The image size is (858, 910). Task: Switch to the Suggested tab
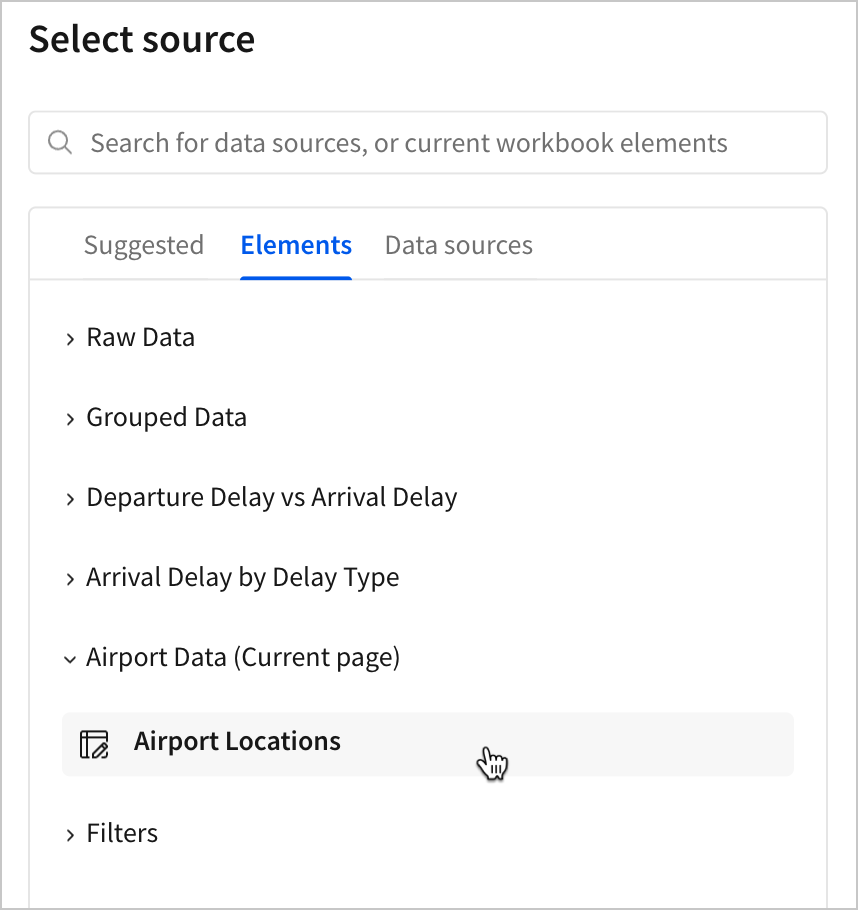[144, 245]
